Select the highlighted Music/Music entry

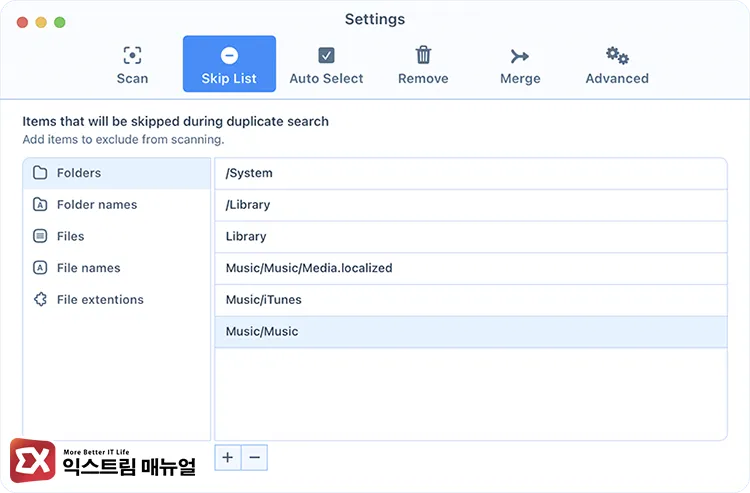pyautogui.click(x=471, y=331)
